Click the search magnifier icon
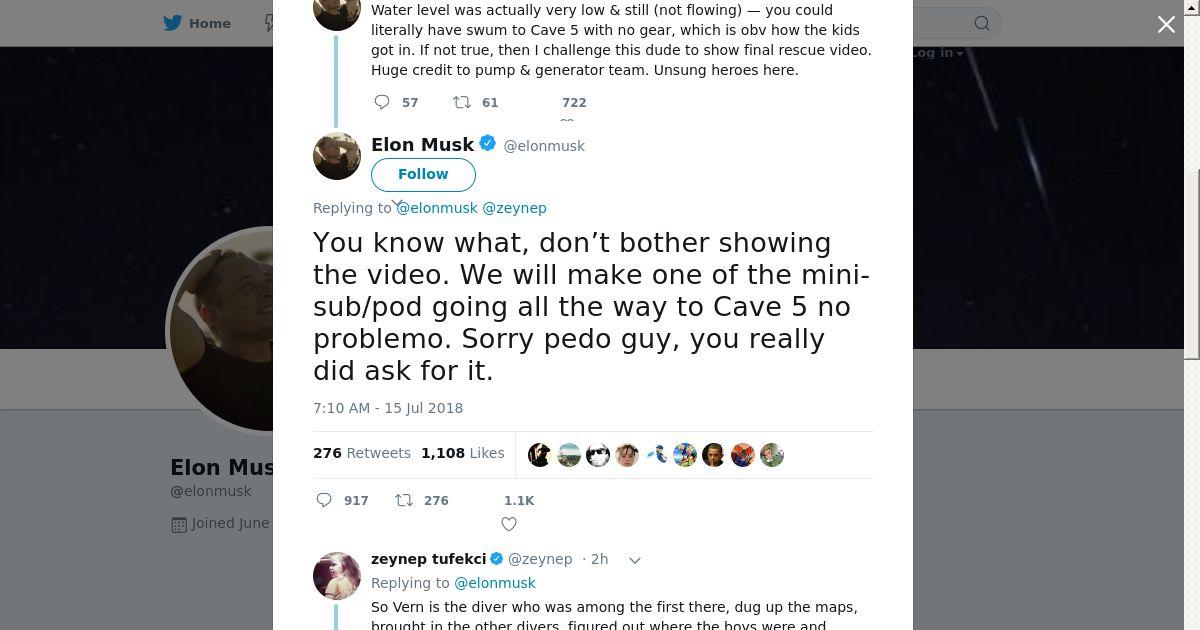Screen dimensions: 1200x630 coord(982,23)
